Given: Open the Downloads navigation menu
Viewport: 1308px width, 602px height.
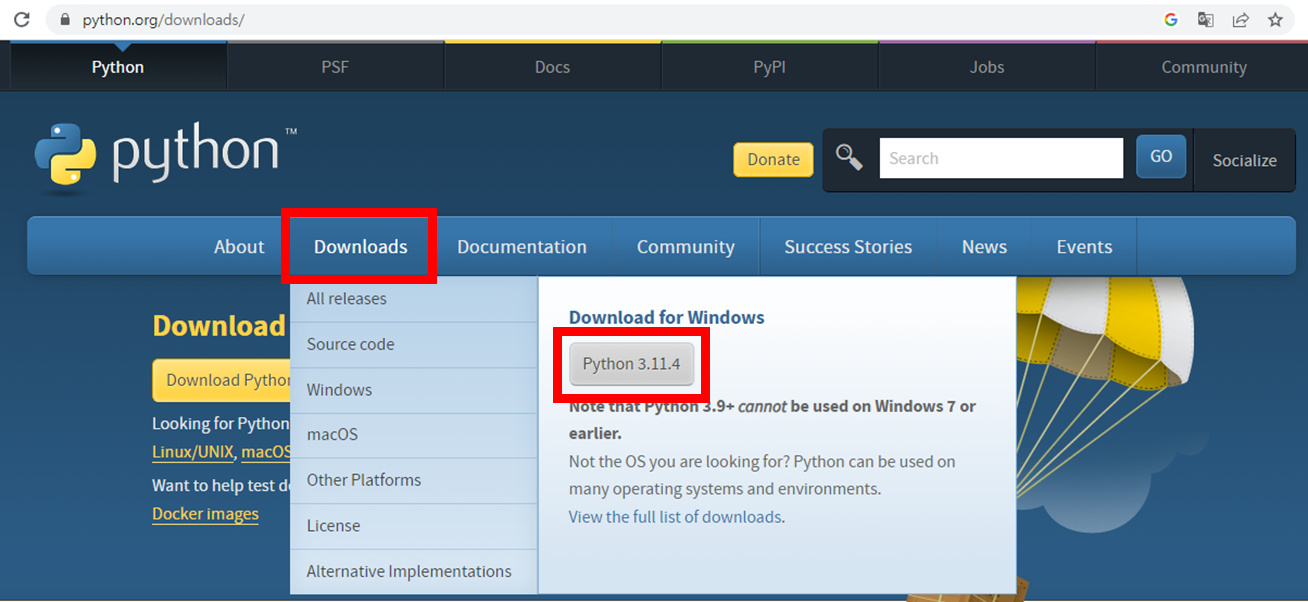Looking at the screenshot, I should click(x=361, y=247).
